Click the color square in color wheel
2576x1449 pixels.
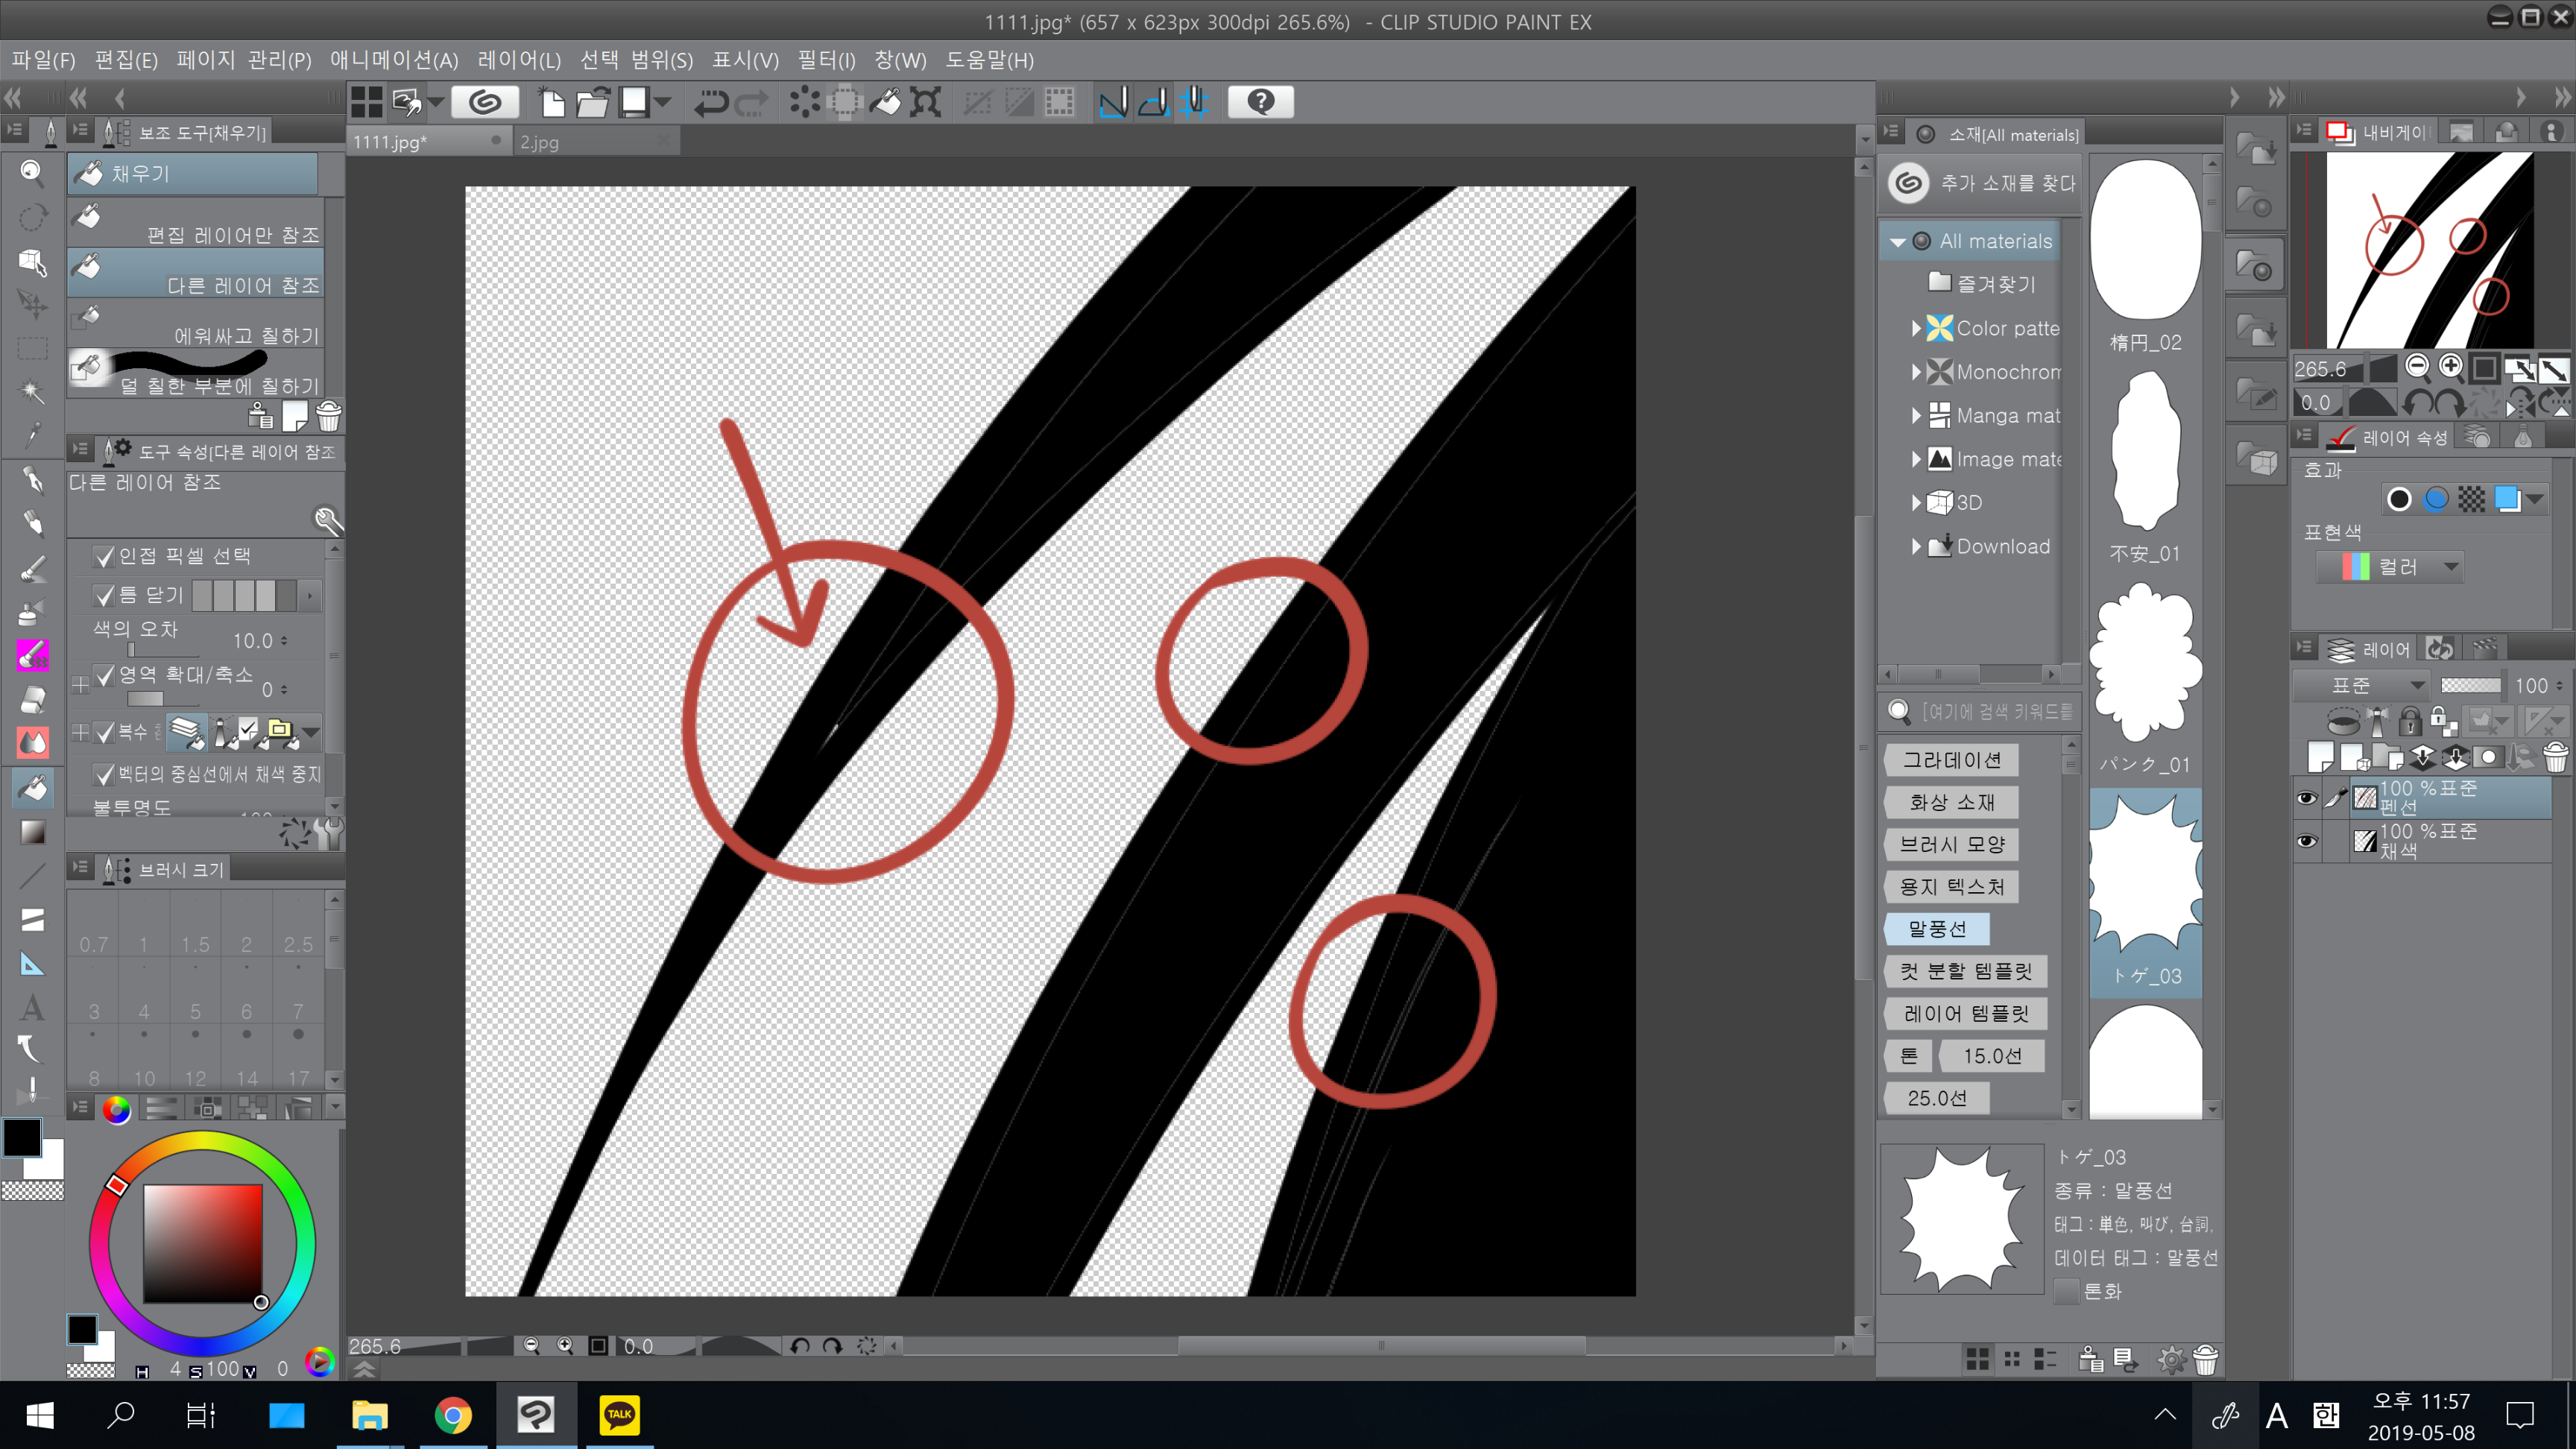(203, 1243)
